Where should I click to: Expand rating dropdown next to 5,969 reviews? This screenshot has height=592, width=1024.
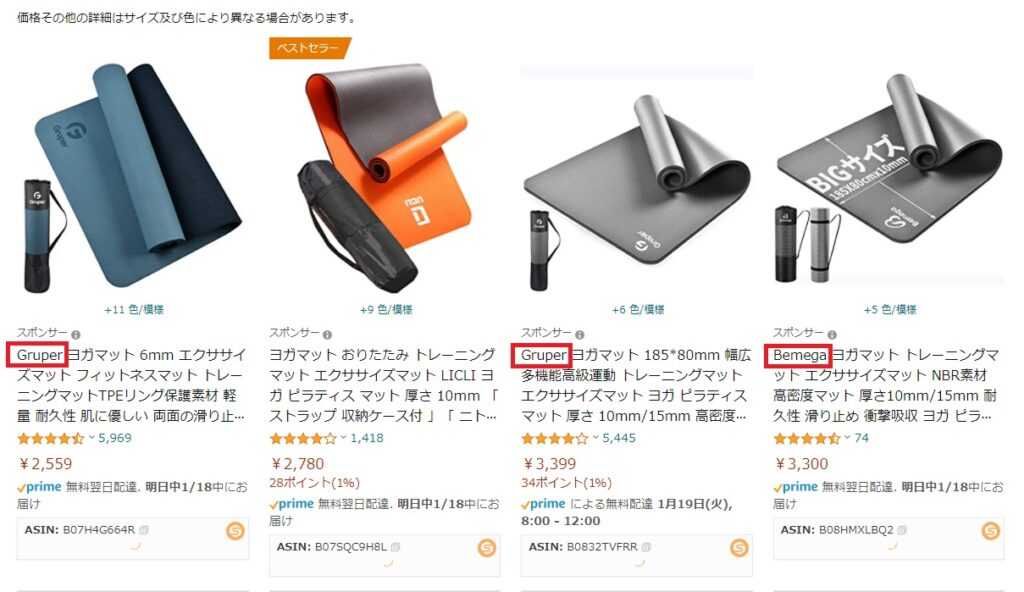pyautogui.click(x=92, y=438)
